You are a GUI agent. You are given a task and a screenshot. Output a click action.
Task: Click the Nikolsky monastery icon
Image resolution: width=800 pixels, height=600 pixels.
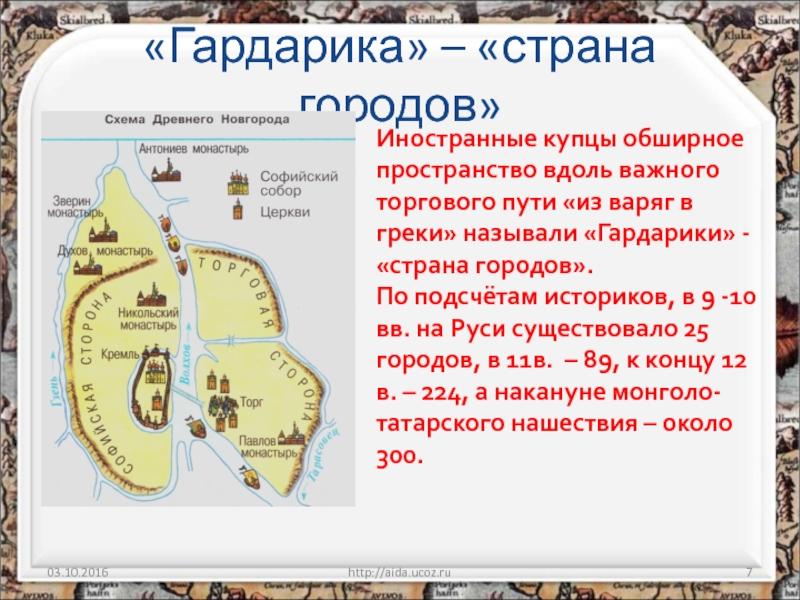pyautogui.click(x=150, y=295)
